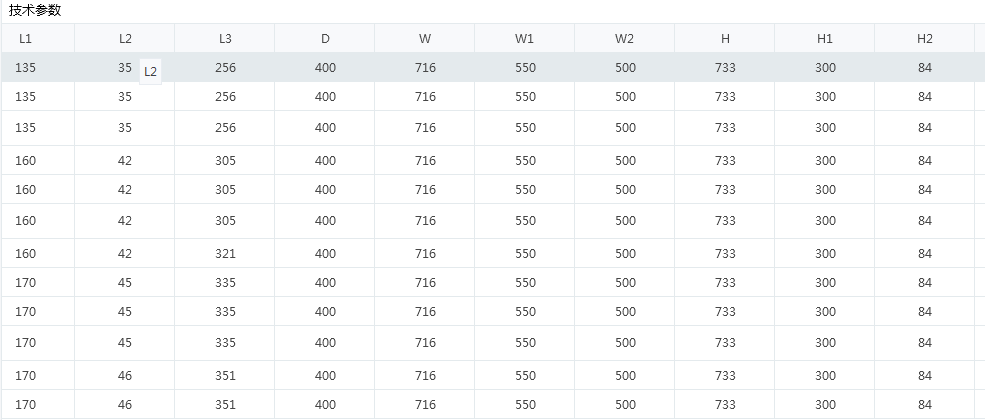Select the 160 cell in the 321 row
Screen dimensions: 985x420
pos(25,254)
